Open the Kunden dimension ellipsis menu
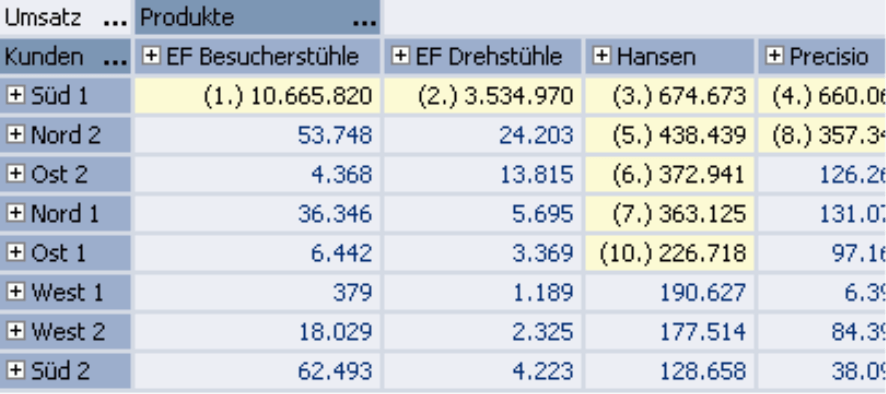The image size is (886, 394). tap(115, 62)
